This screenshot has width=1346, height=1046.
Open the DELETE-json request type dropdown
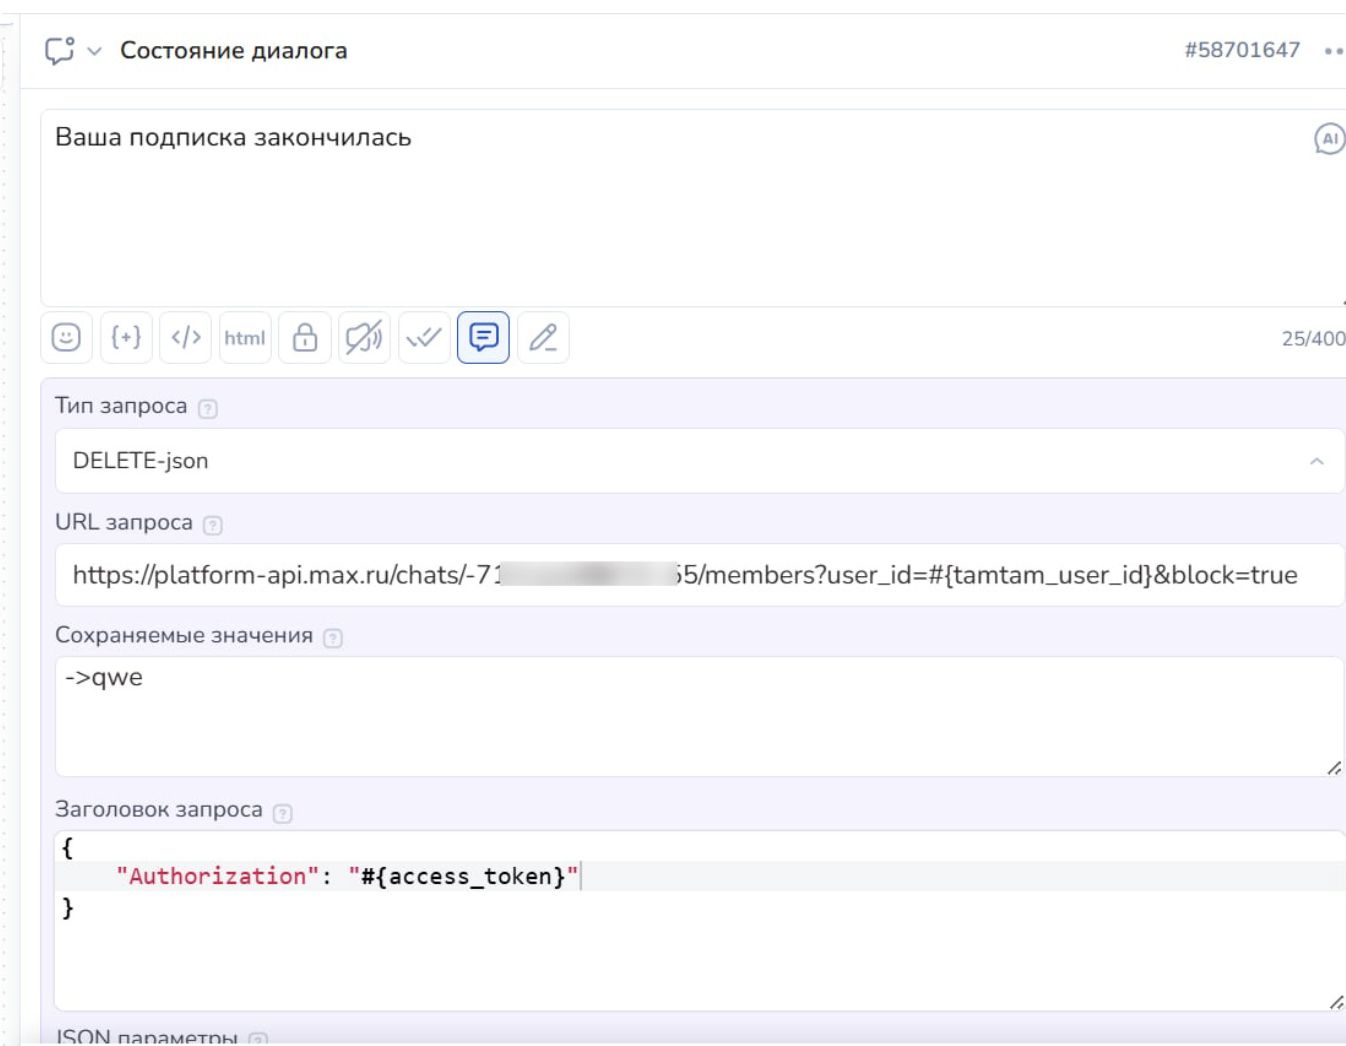pyautogui.click(x=698, y=461)
